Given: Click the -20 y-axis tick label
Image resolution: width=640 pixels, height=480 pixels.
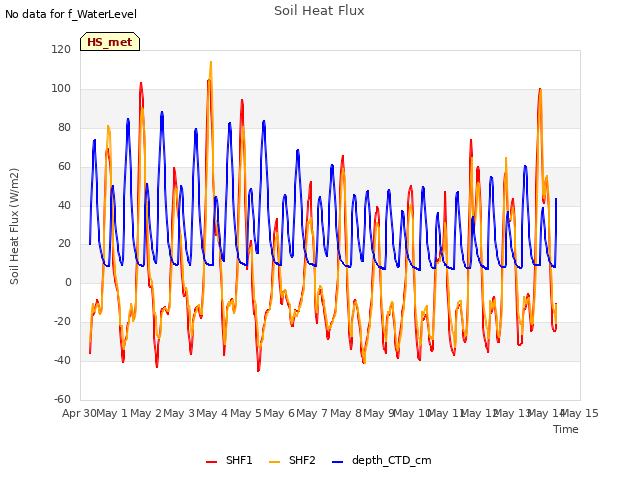Looking at the screenshot, I should click(x=62, y=322).
